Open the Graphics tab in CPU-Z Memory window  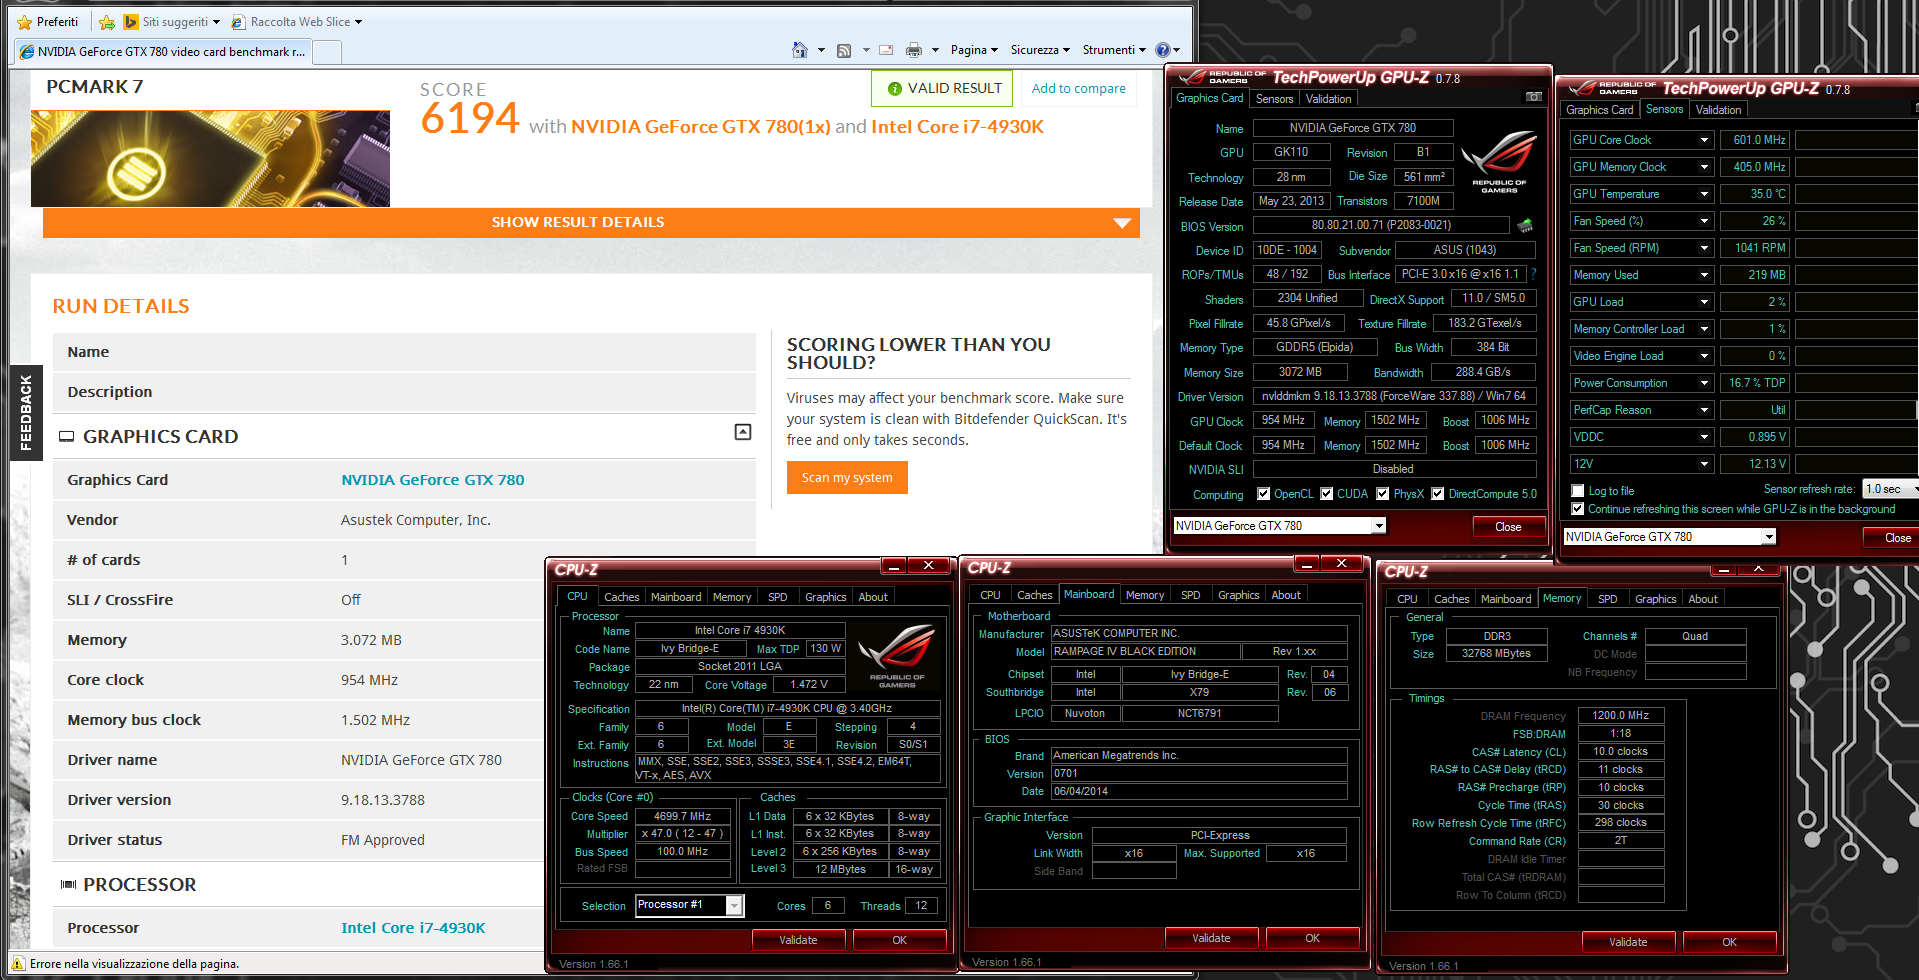[1655, 599]
